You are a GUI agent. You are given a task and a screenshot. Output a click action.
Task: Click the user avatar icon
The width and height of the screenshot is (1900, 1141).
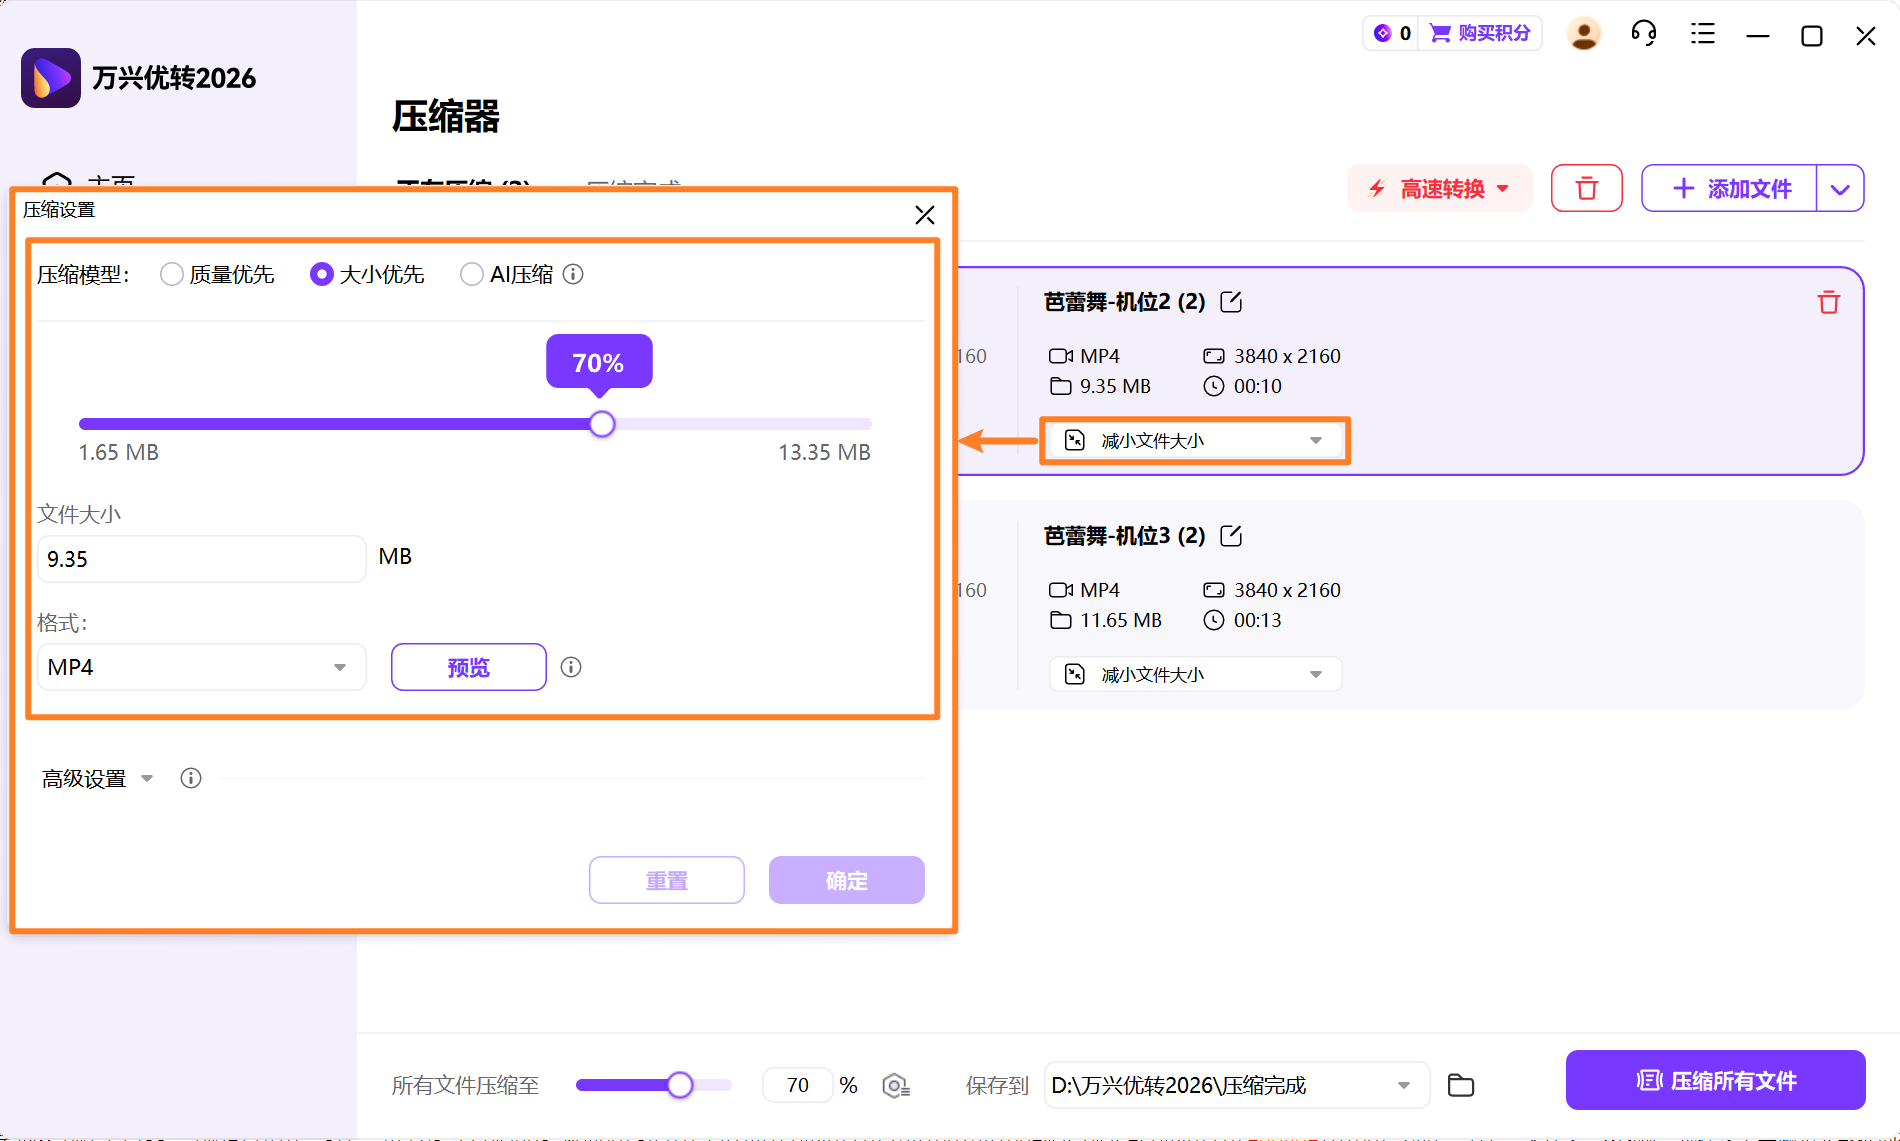click(1584, 33)
